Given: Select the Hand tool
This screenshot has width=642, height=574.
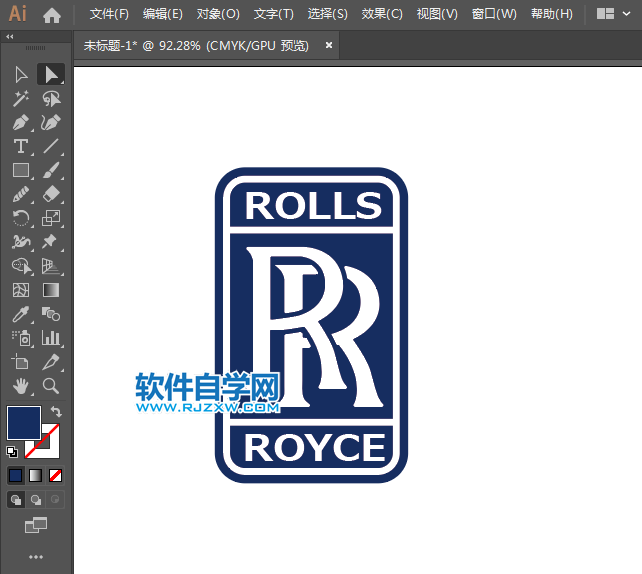Looking at the screenshot, I should pyautogui.click(x=21, y=386).
